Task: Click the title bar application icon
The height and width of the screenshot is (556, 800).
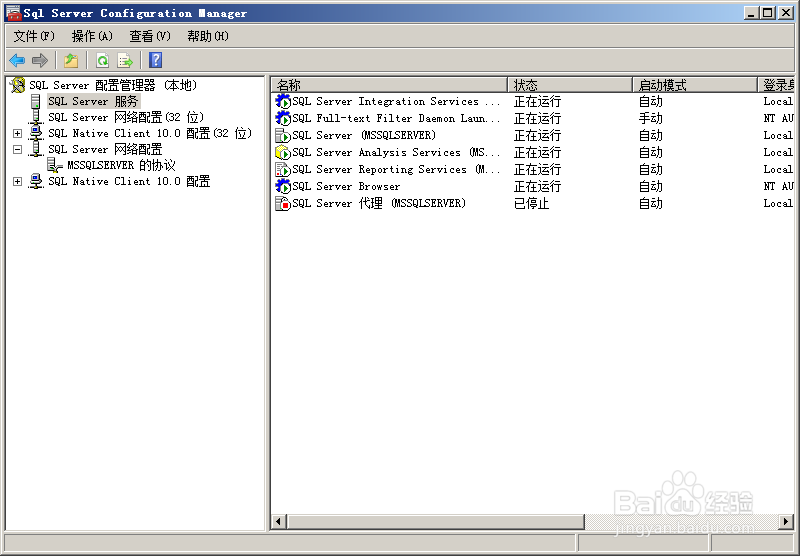Action: pyautogui.click(x=13, y=13)
